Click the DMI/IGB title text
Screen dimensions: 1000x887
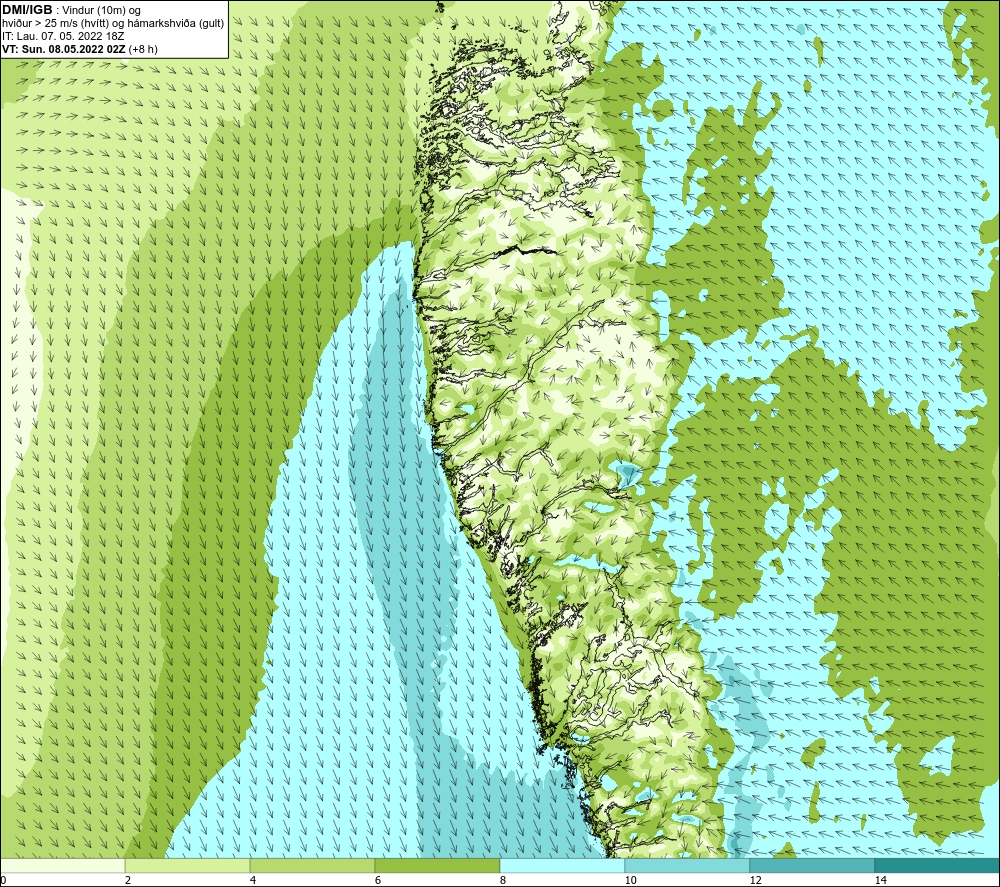(27, 10)
